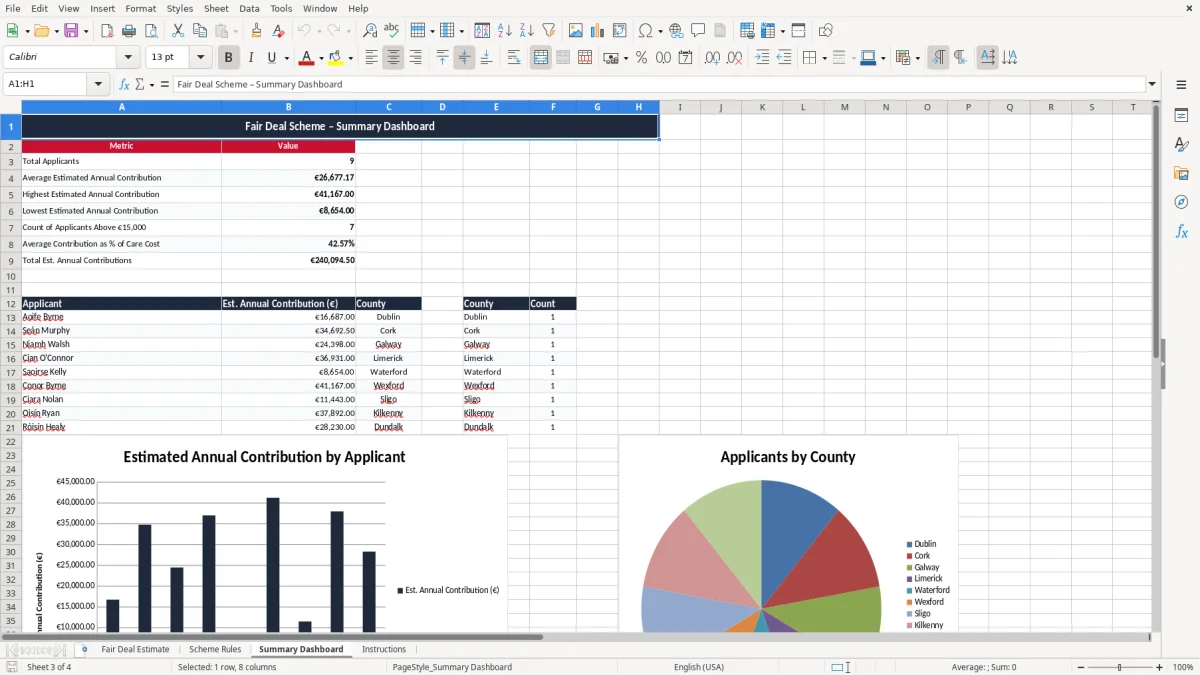Switch to the Instructions sheet tab
1200x675 pixels.
[x=384, y=649]
